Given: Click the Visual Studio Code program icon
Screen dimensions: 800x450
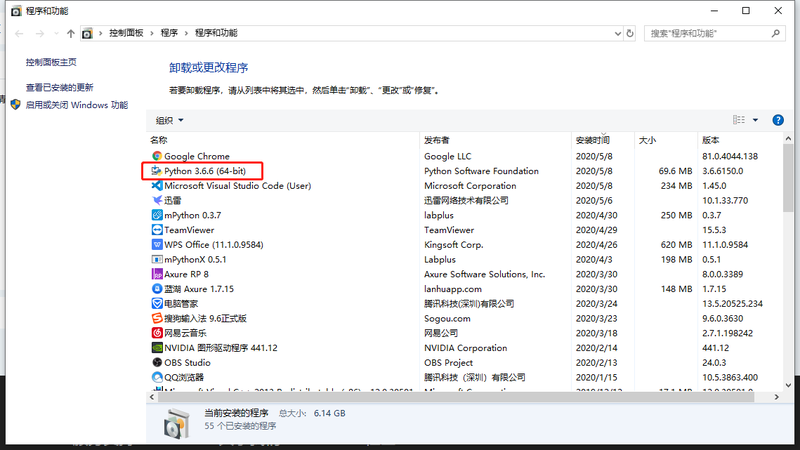Looking at the screenshot, I should coord(157,186).
